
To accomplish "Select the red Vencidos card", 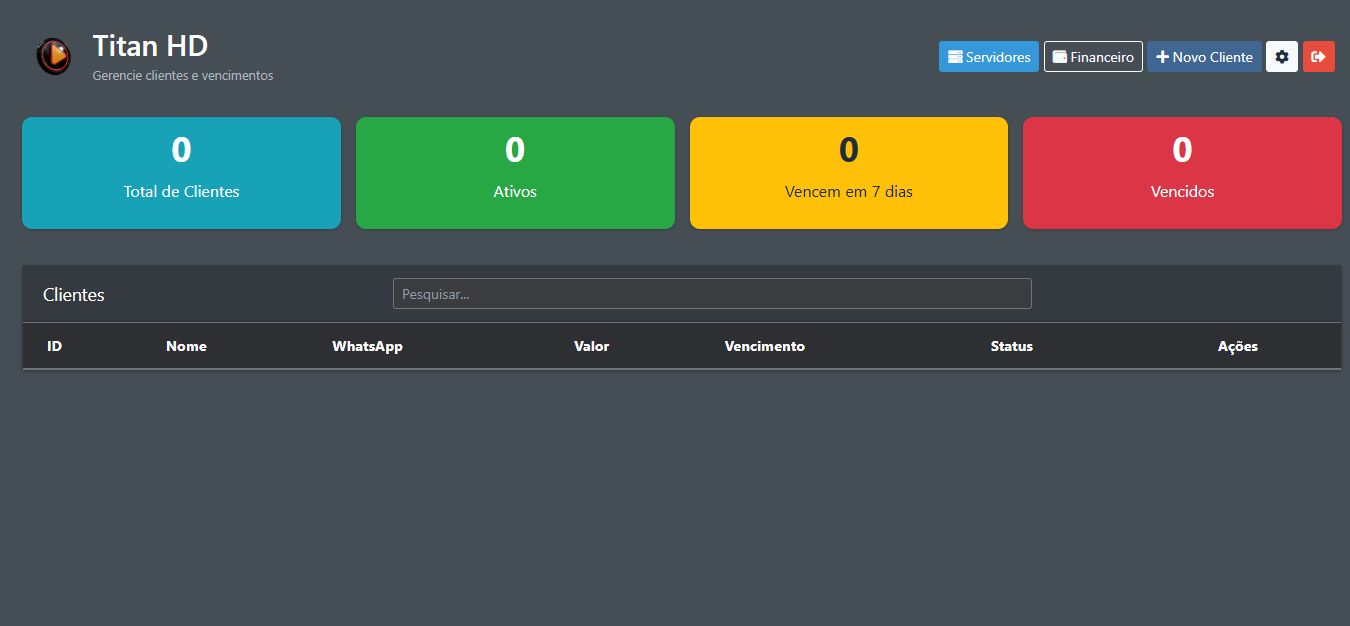I will [1182, 173].
